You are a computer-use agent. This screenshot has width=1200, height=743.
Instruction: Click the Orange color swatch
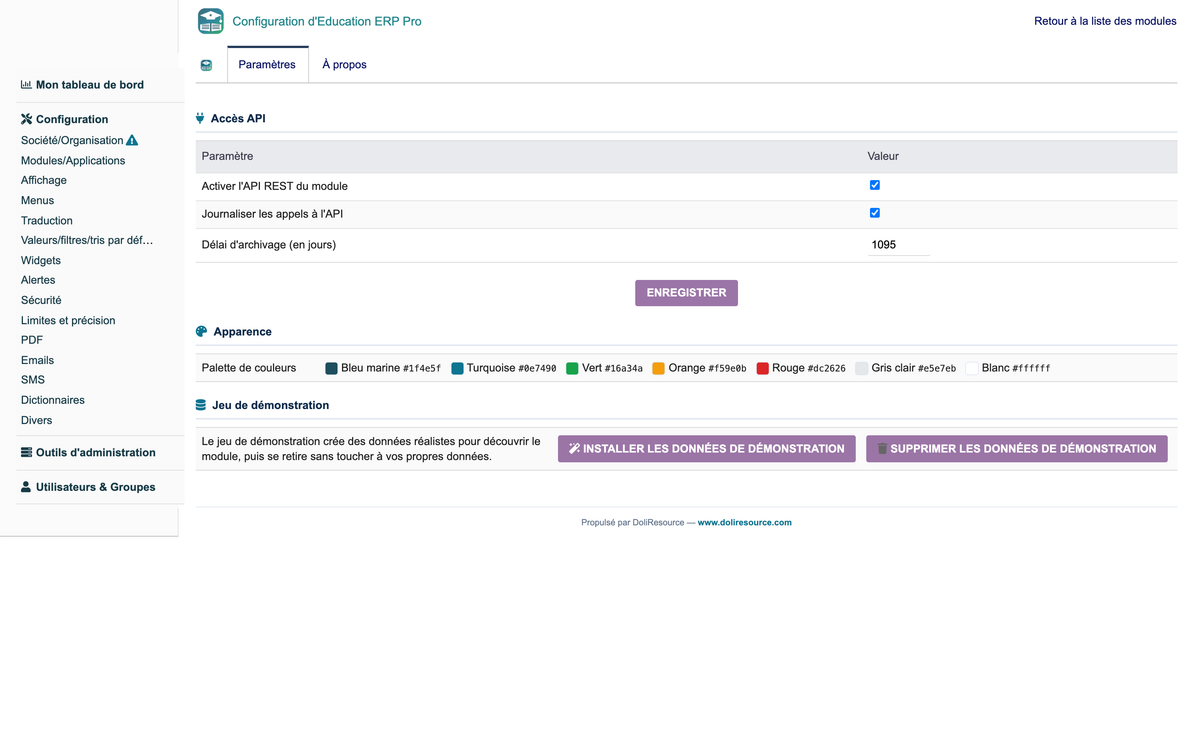coord(659,368)
